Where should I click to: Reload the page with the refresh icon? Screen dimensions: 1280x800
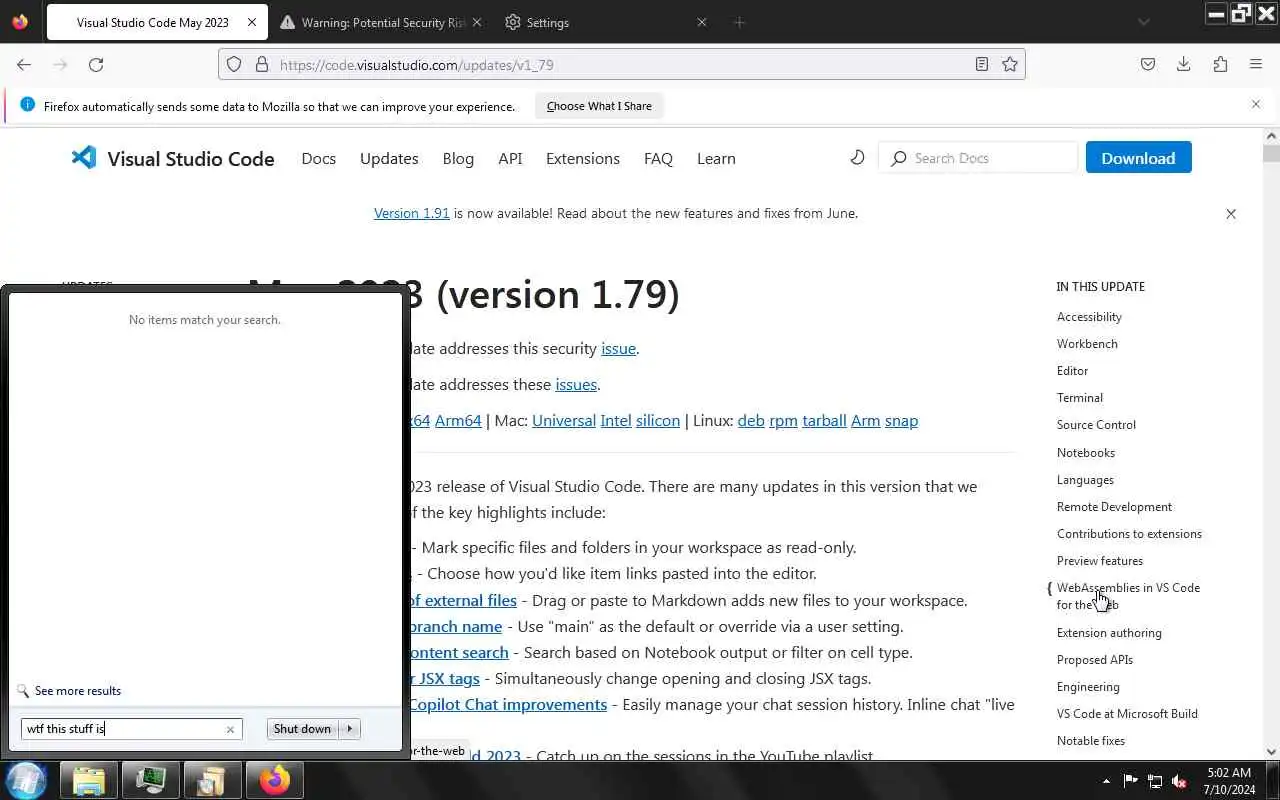96,64
